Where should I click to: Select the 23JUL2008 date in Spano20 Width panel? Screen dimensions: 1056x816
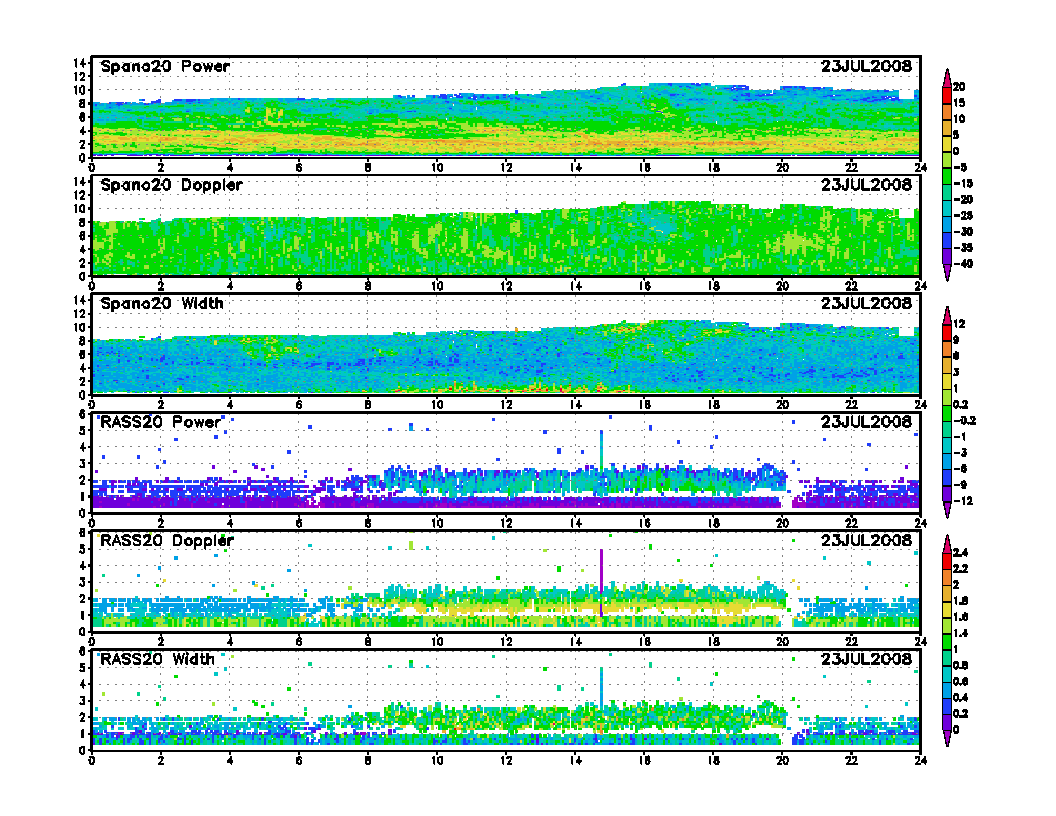866,303
